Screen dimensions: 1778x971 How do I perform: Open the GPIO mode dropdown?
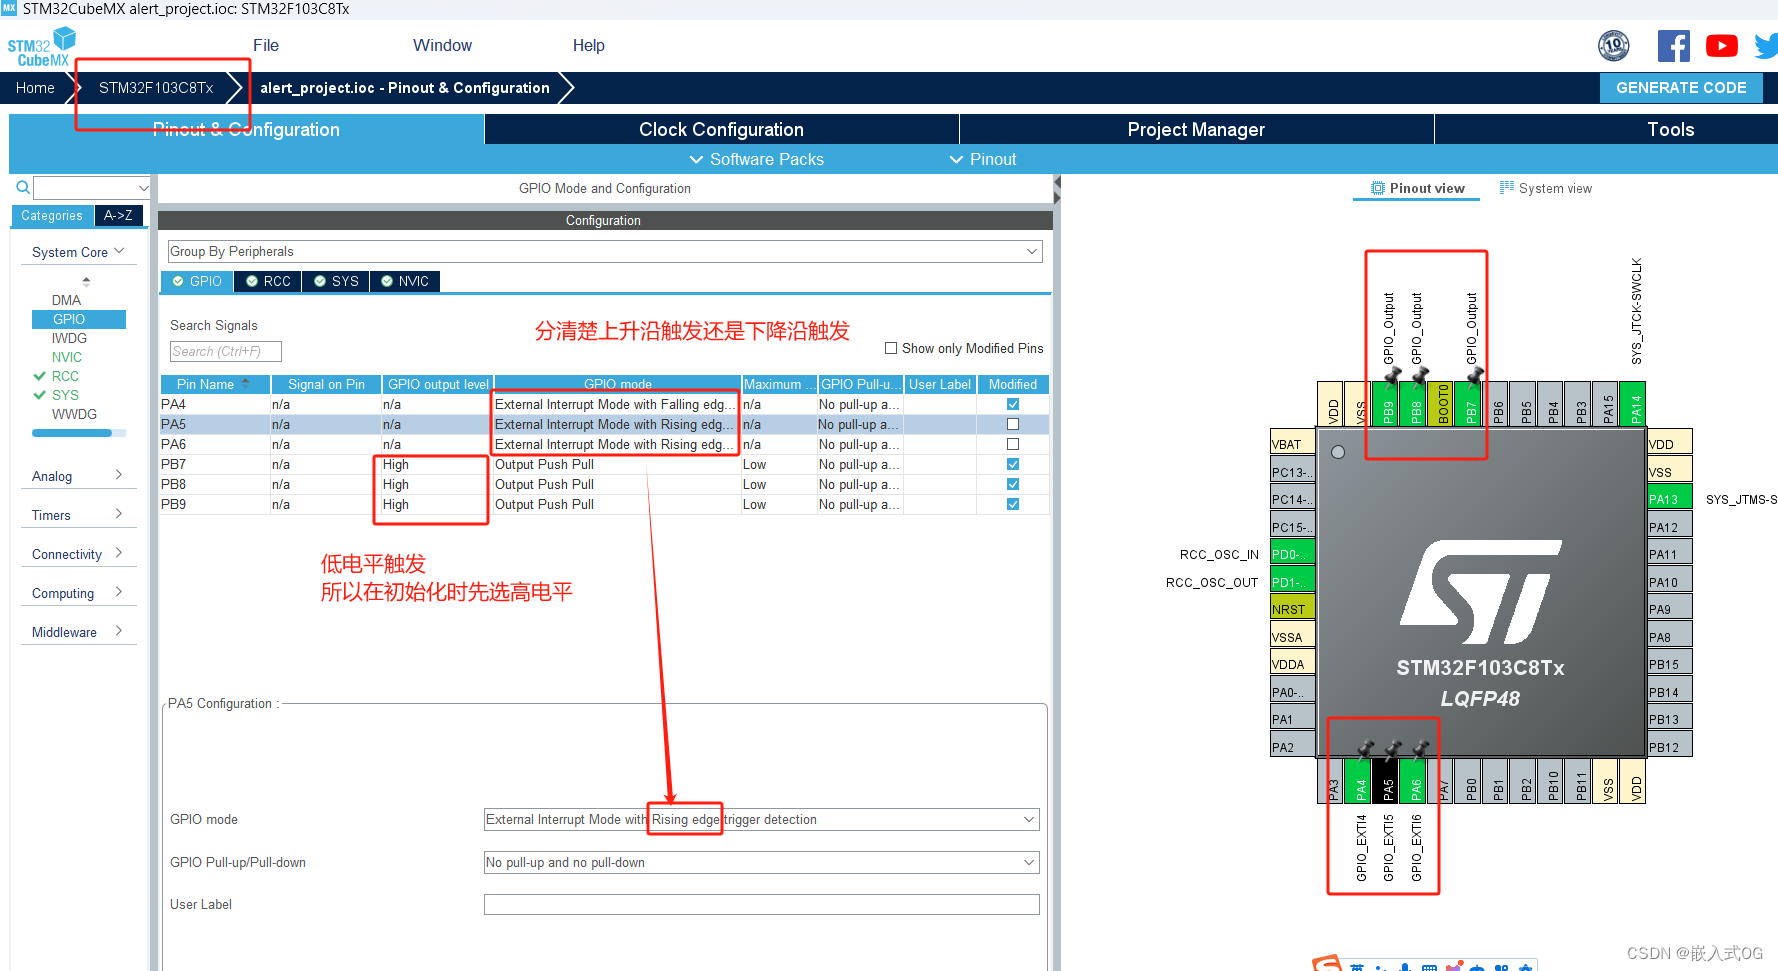pyautogui.click(x=761, y=819)
